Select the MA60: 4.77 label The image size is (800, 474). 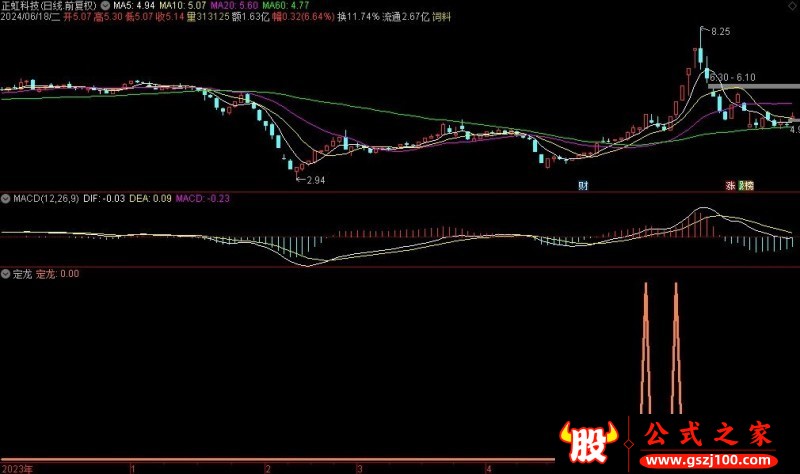(286, 6)
